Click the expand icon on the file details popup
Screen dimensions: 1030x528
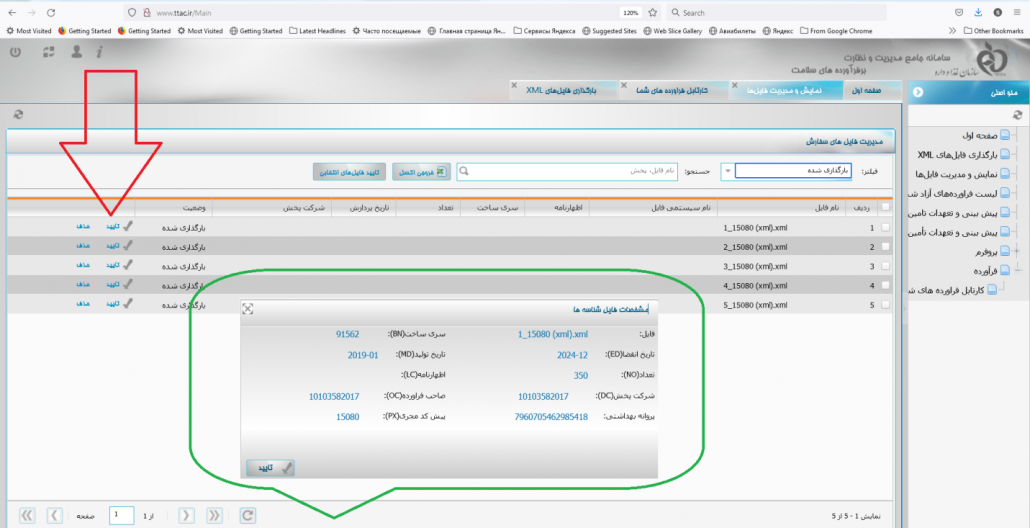click(248, 309)
